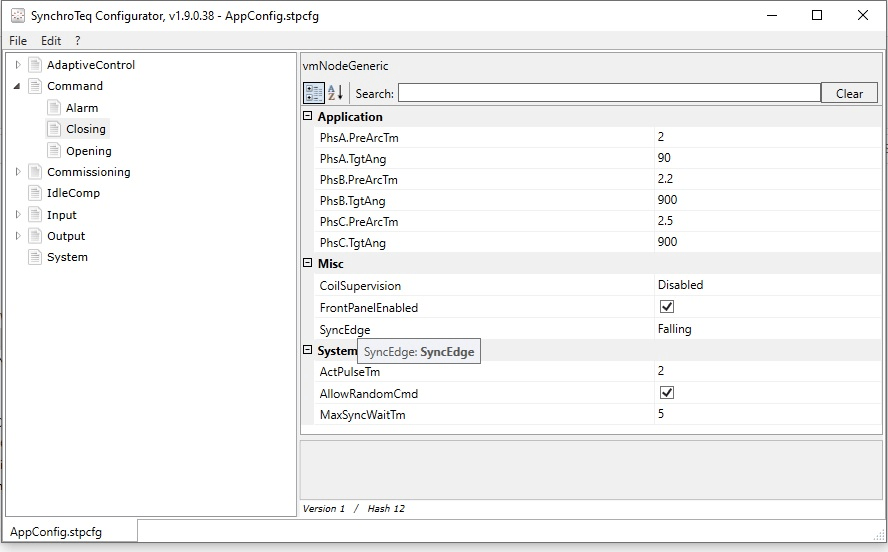Open the File menu
This screenshot has width=888, height=552.
[x=18, y=41]
